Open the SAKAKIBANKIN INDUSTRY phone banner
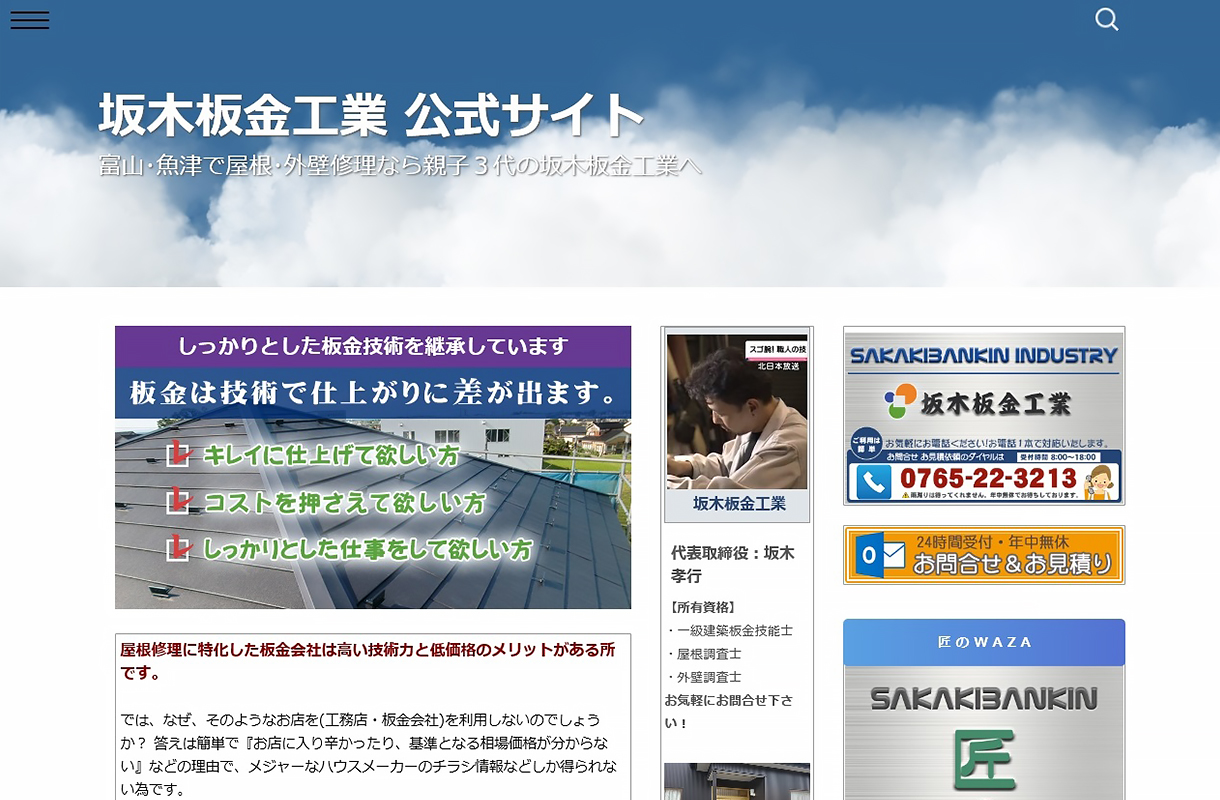Image resolution: width=1220 pixels, height=800 pixels. tap(984, 416)
